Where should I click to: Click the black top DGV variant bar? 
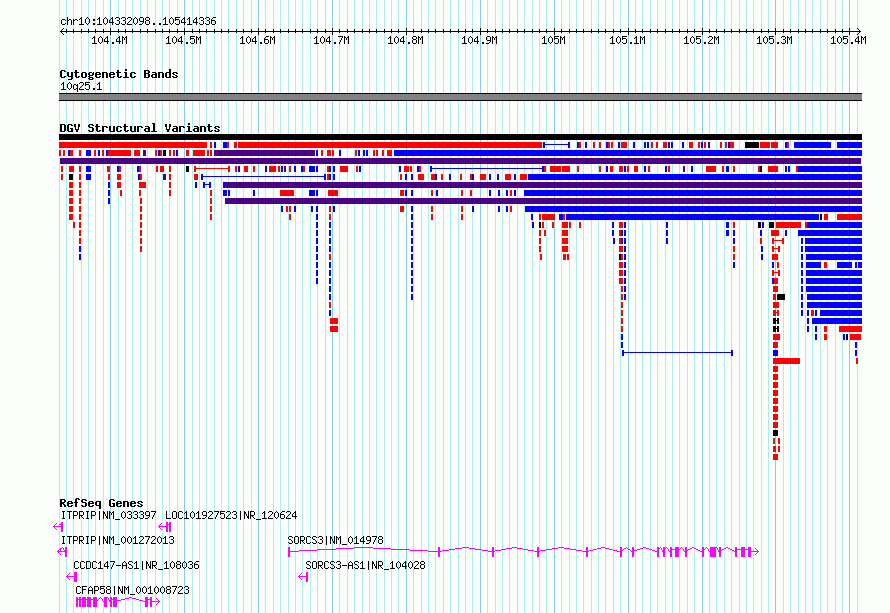tap(460, 137)
